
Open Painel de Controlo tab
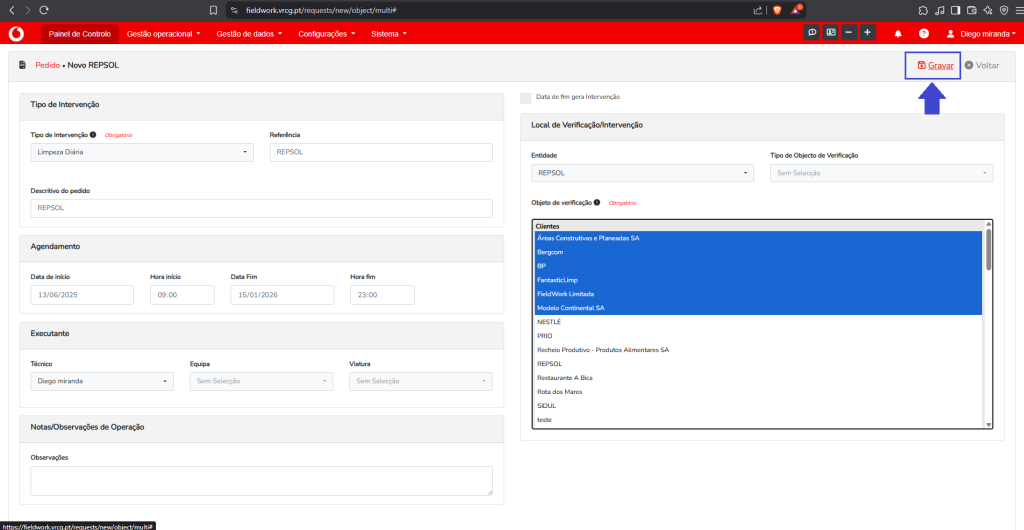tap(80, 33)
